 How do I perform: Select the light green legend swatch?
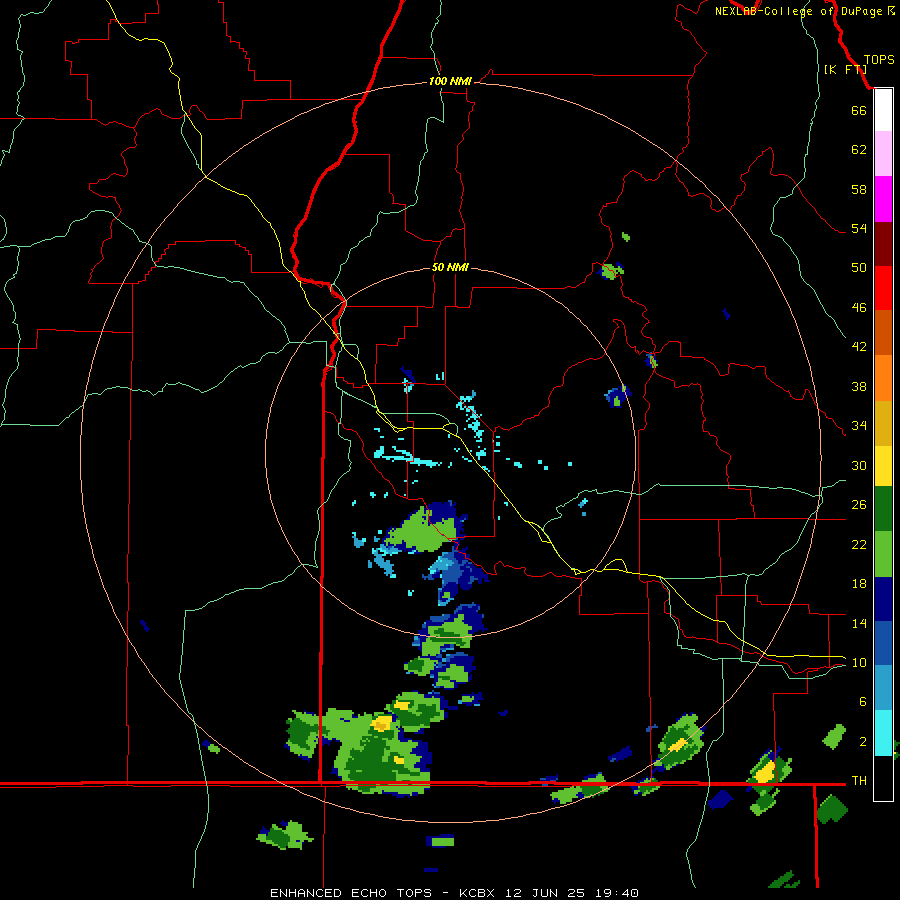[883, 554]
